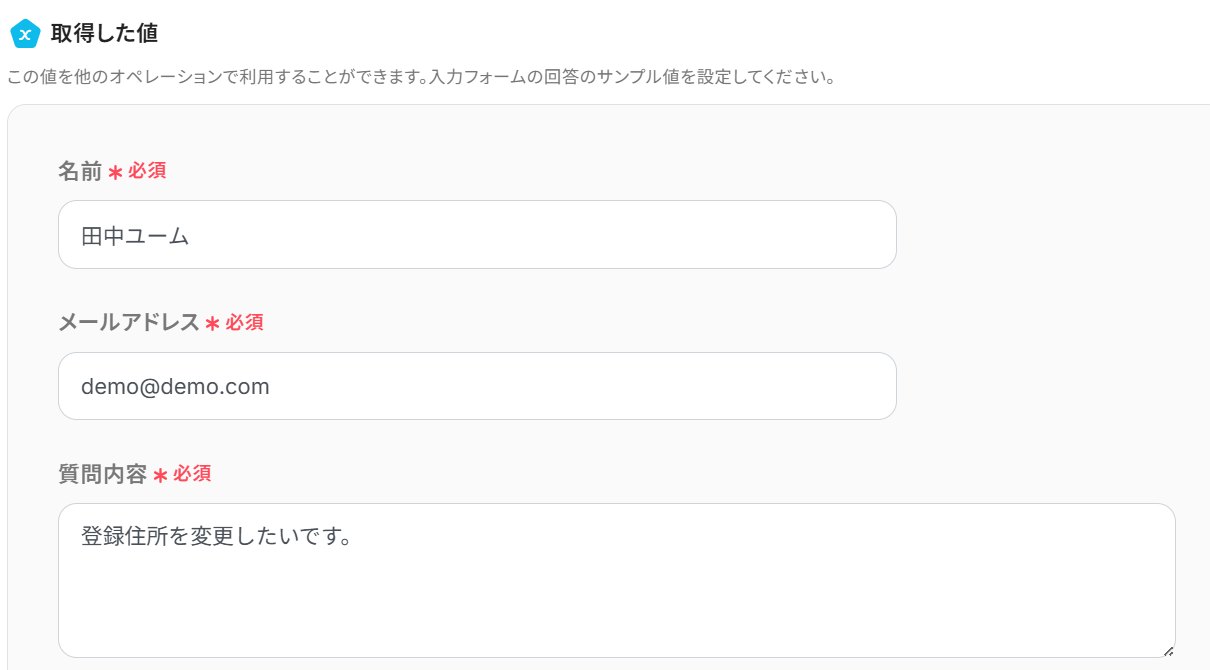The width and height of the screenshot is (1210, 670).
Task: Click the 質問内容 textarea resize handle
Action: [1168, 650]
